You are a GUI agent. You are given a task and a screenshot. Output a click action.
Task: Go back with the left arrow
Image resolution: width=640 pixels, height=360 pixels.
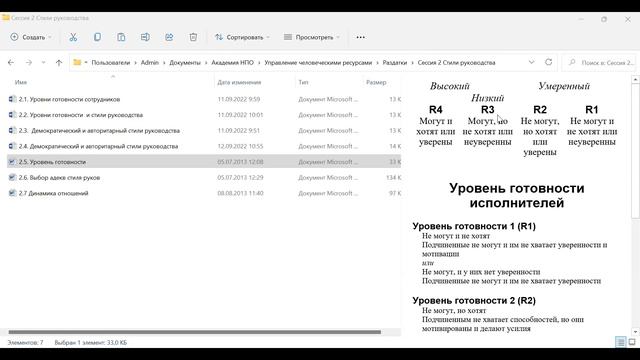(11, 62)
